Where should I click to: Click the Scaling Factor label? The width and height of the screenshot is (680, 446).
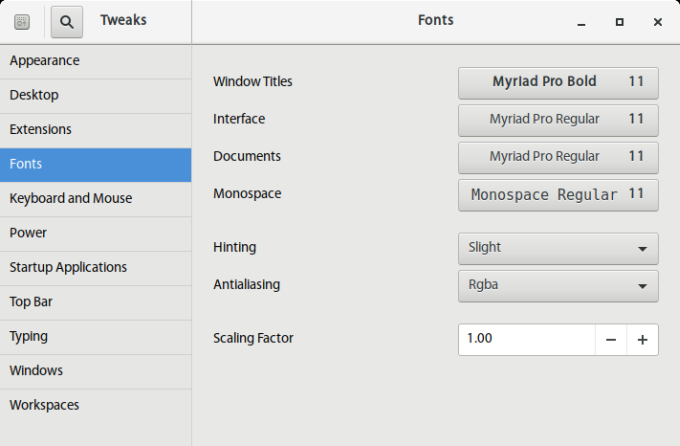pyautogui.click(x=253, y=338)
